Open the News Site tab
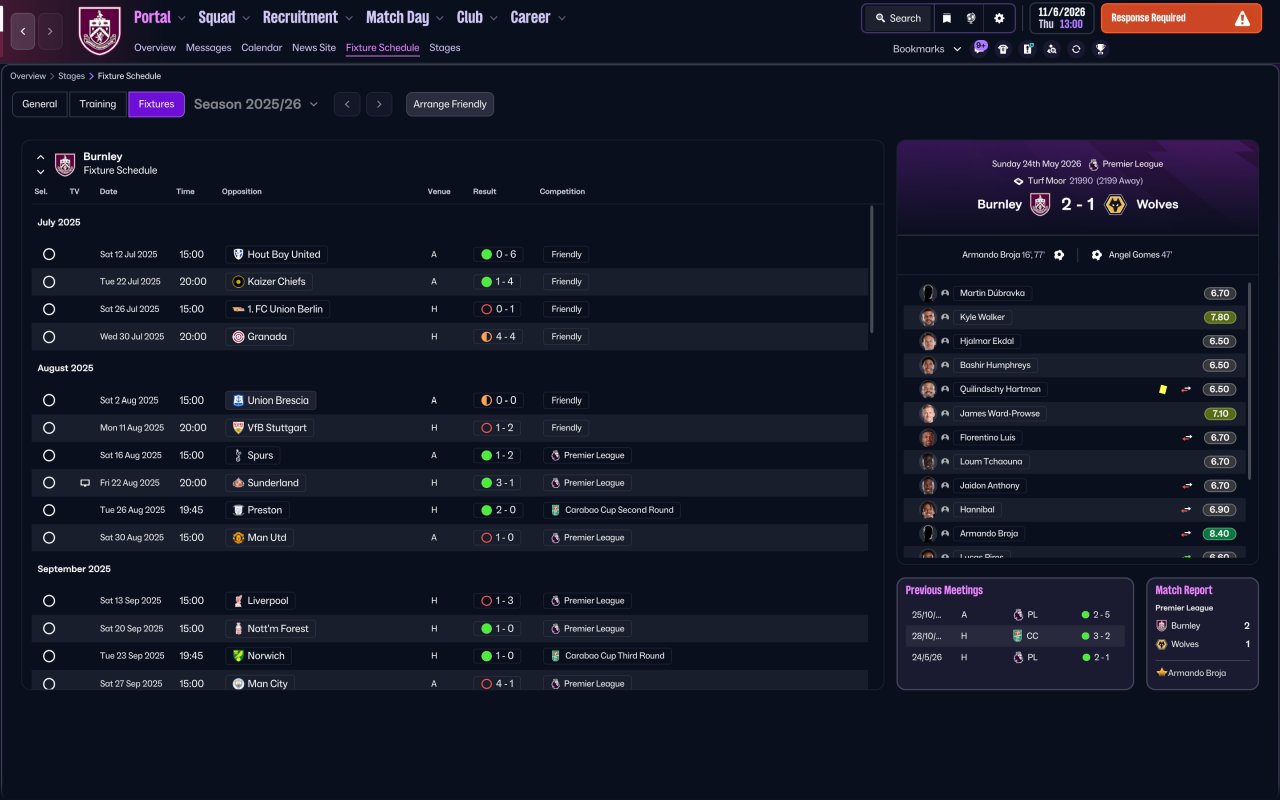Screen dimensions: 1280x800 pyautogui.click(x=314, y=48)
